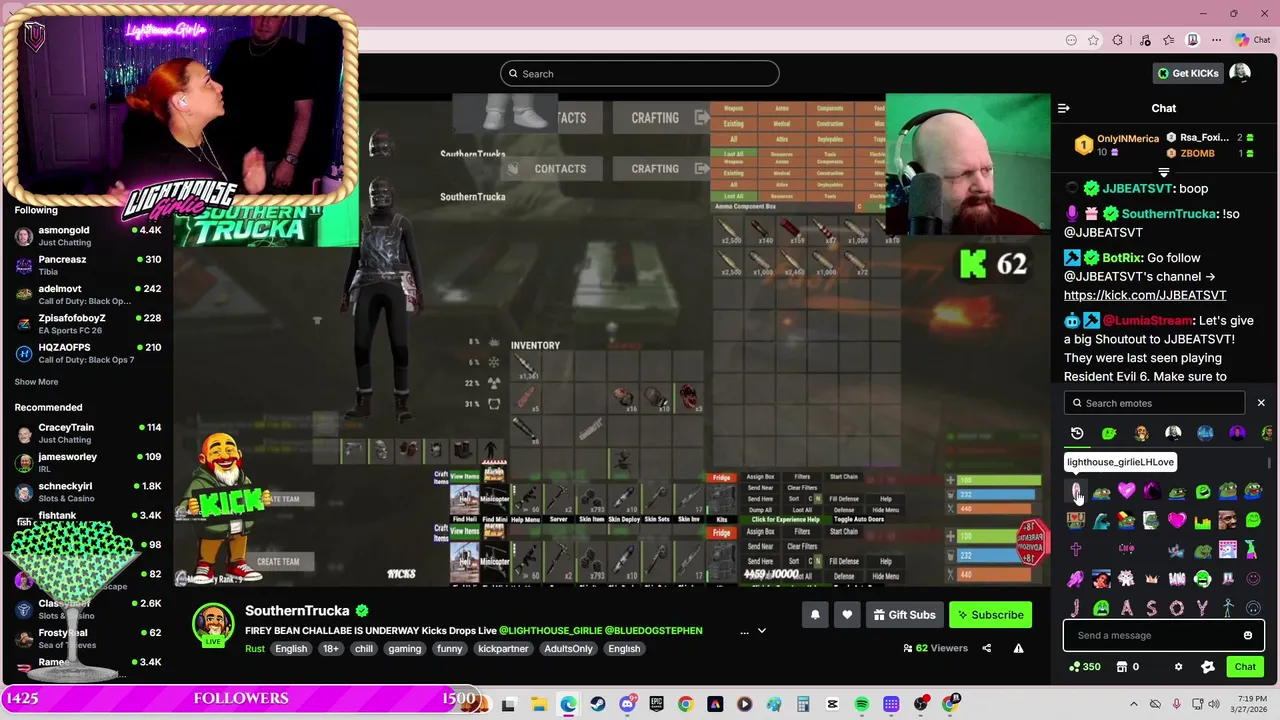
Task: Select the blue avatar emote tab
Action: tap(1205, 433)
